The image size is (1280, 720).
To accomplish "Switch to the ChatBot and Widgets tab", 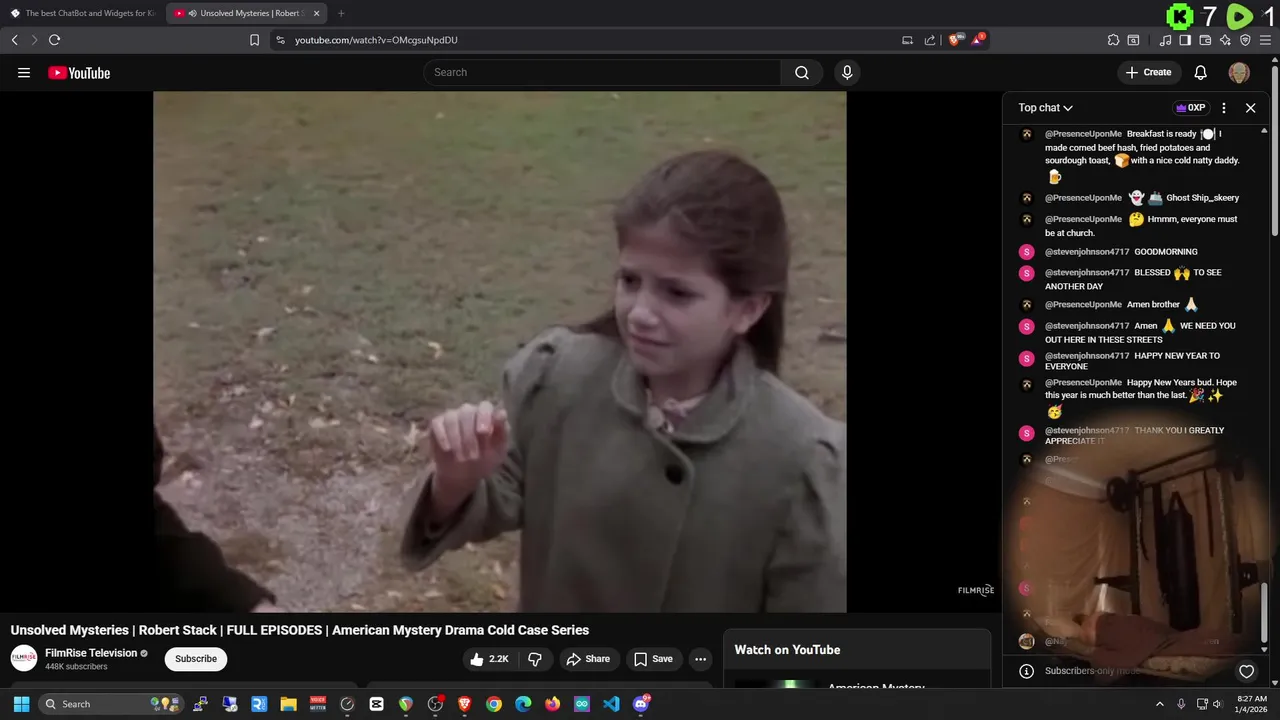I will point(83,13).
